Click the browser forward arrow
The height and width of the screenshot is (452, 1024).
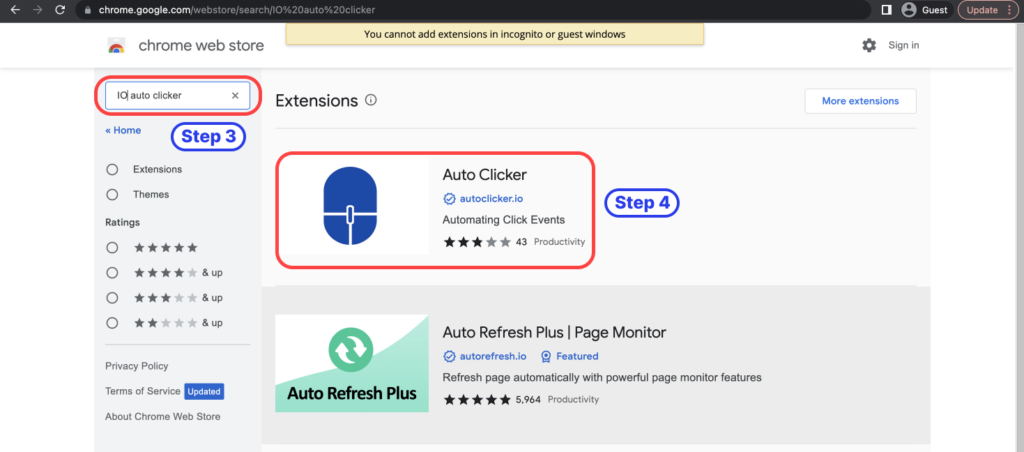(37, 10)
